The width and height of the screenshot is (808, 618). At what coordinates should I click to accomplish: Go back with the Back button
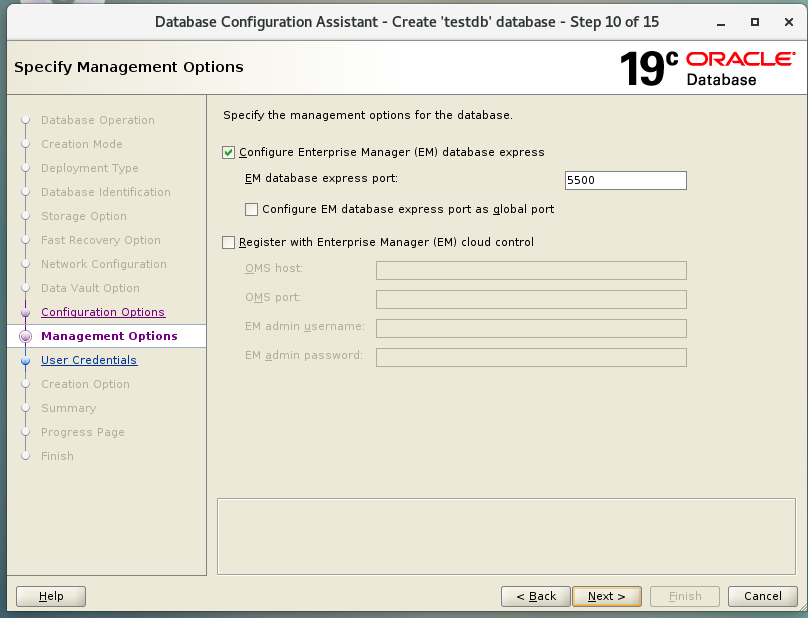[x=536, y=597]
